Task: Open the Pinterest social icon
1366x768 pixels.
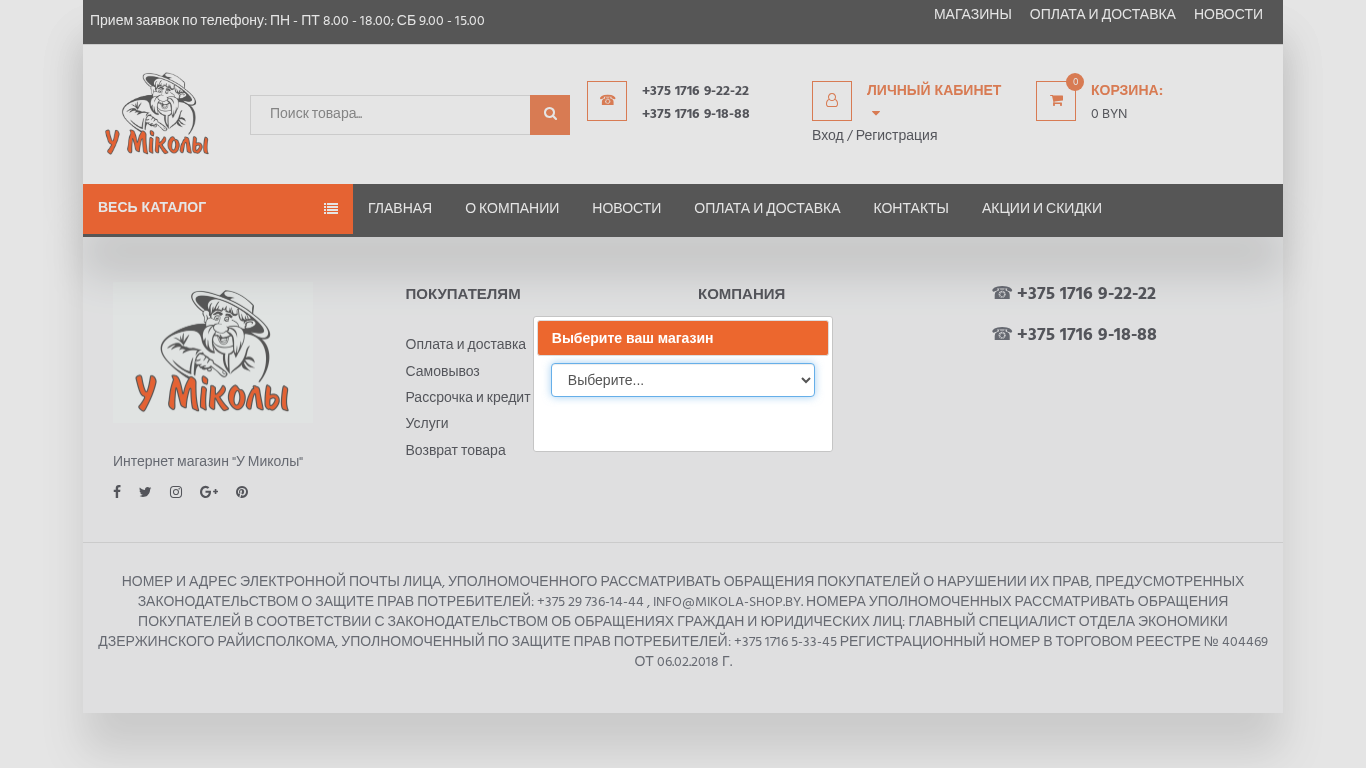Action: tap(242, 492)
